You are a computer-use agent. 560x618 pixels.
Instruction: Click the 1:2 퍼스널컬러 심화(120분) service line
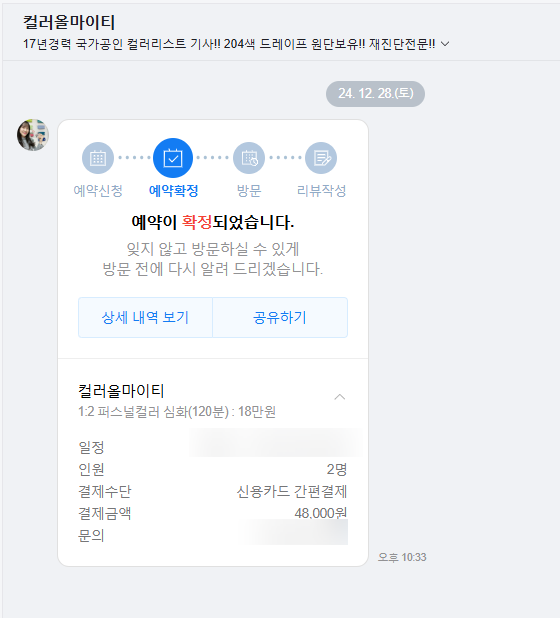(177, 412)
